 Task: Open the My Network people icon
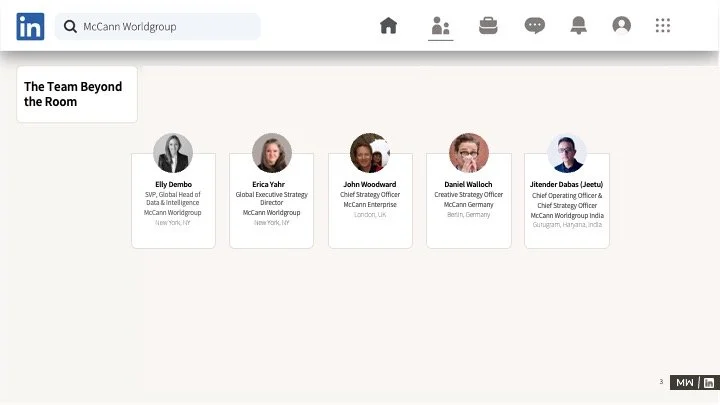click(440, 26)
